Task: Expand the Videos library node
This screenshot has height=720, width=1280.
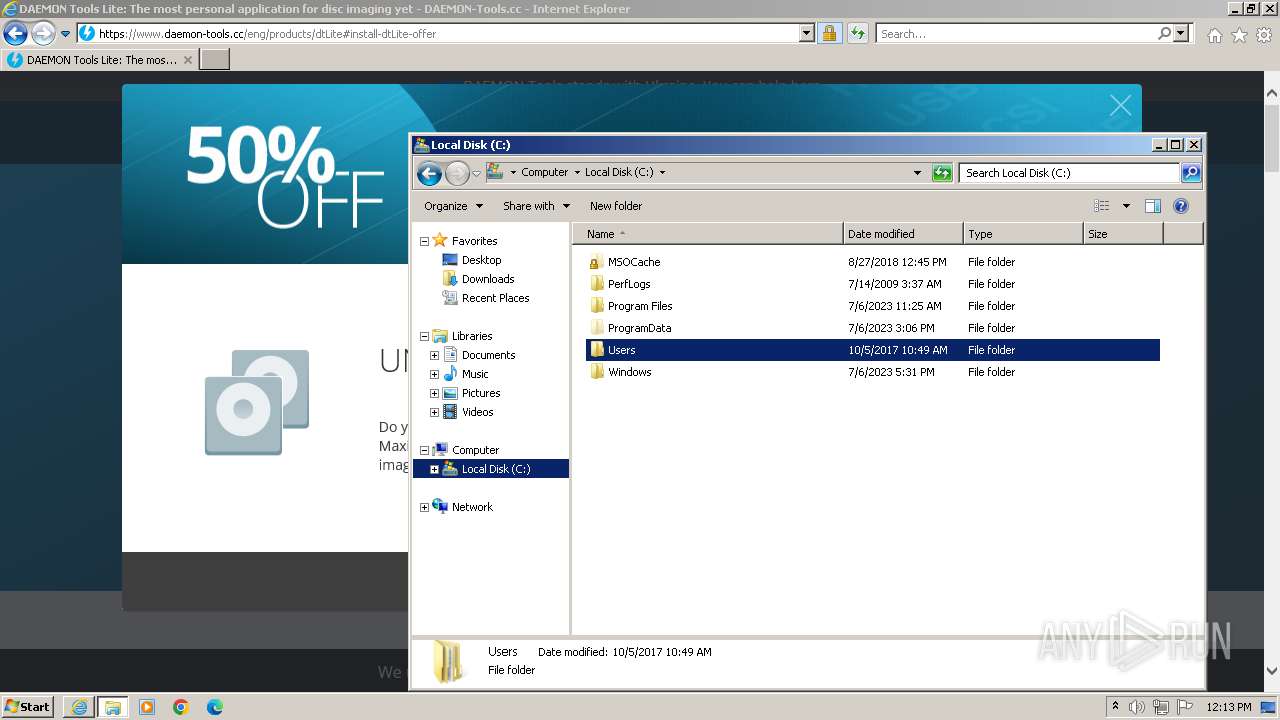Action: [x=434, y=412]
